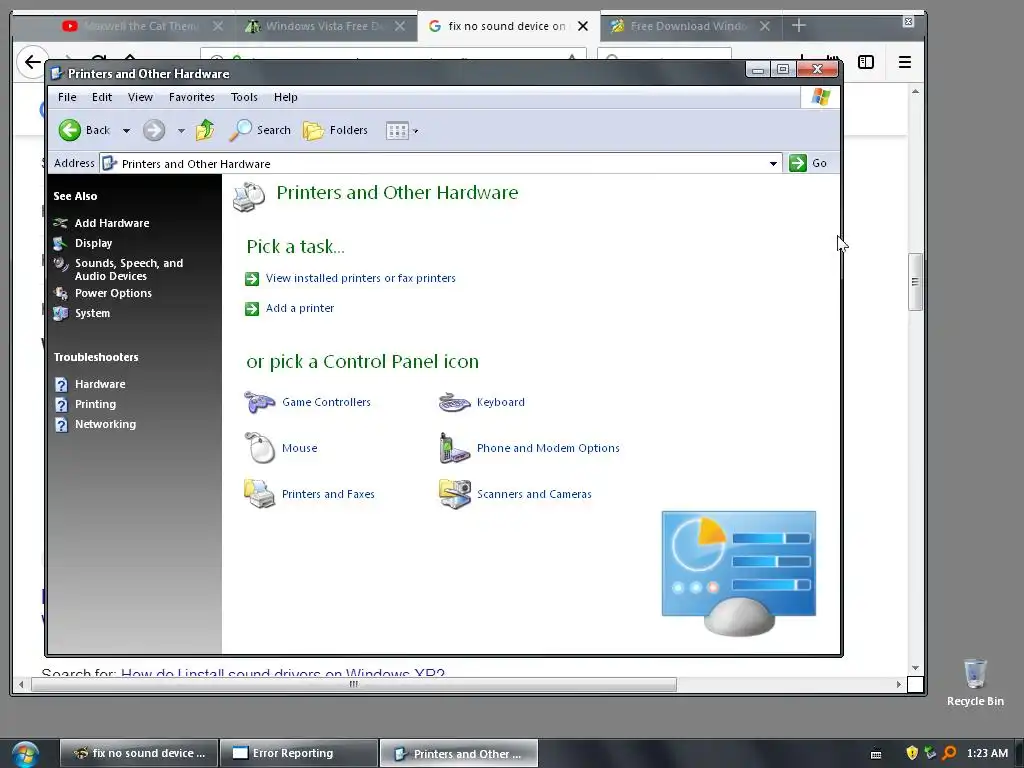
Task: Open the browser hamburger menu icon
Action: click(x=904, y=62)
